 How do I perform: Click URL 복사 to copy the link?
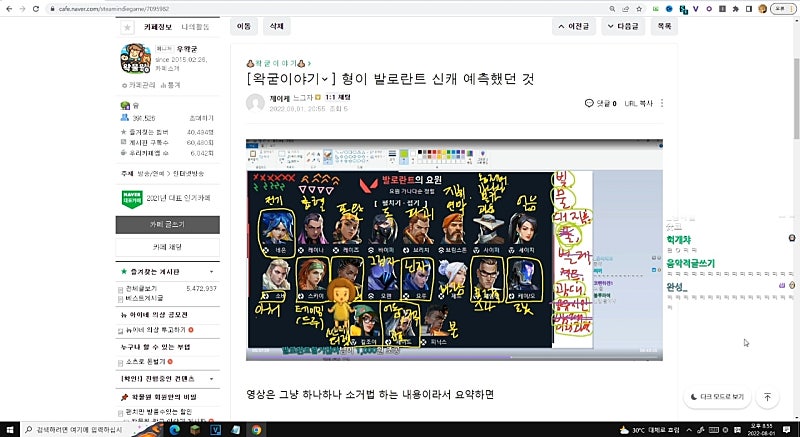click(639, 103)
